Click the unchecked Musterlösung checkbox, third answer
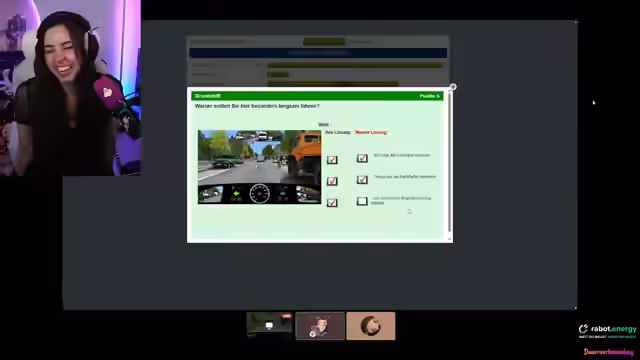Screen dimensions: 640x360 (362, 201)
